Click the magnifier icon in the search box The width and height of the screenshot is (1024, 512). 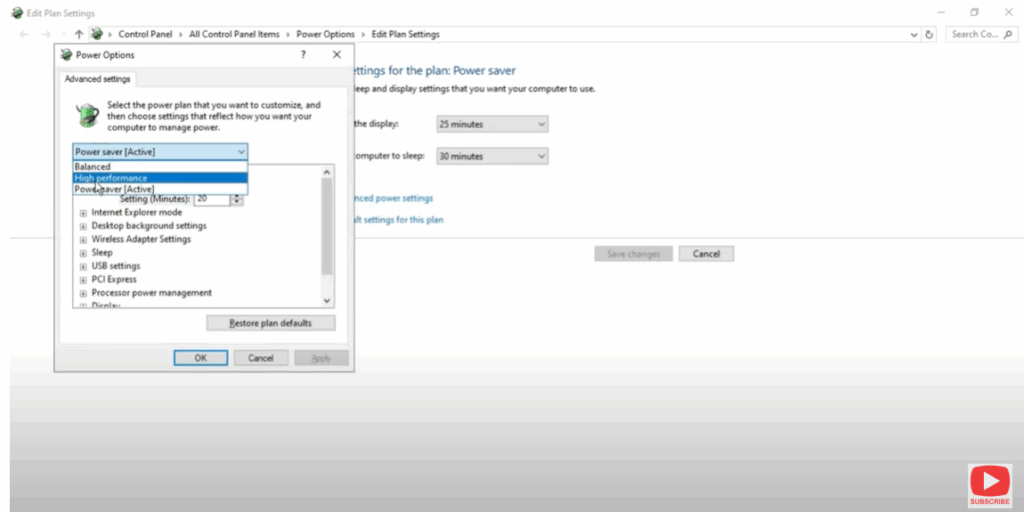point(1009,34)
